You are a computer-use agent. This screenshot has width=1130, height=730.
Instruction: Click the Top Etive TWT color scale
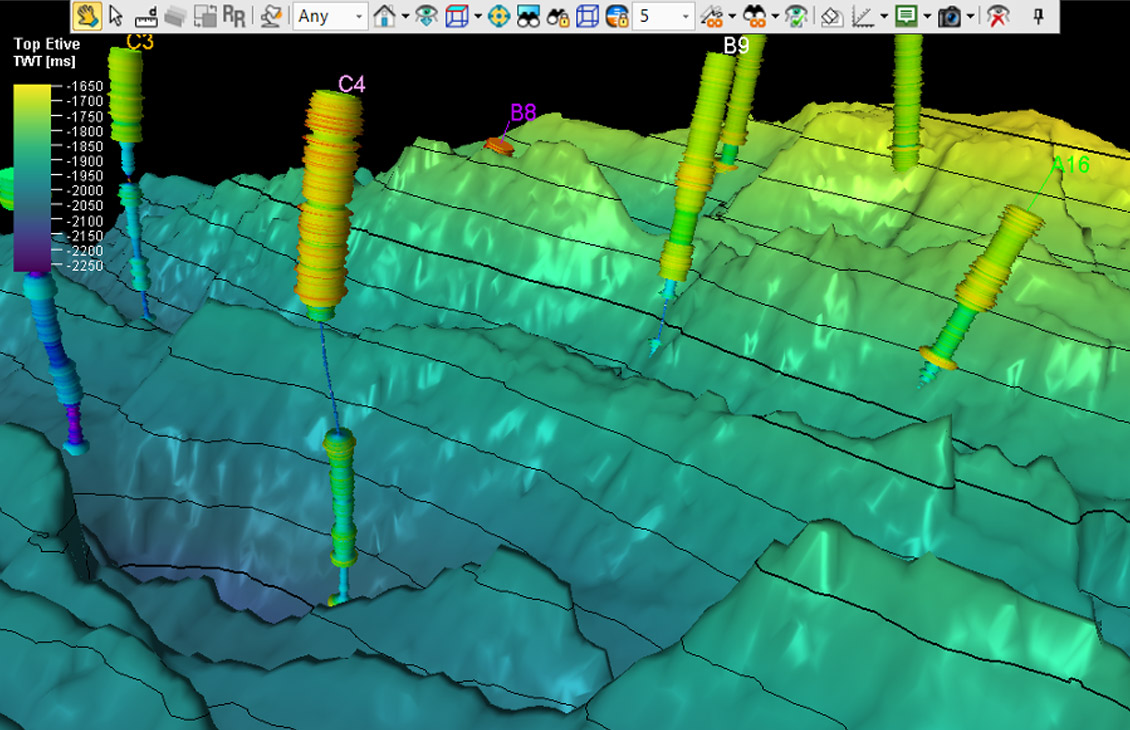30,178
